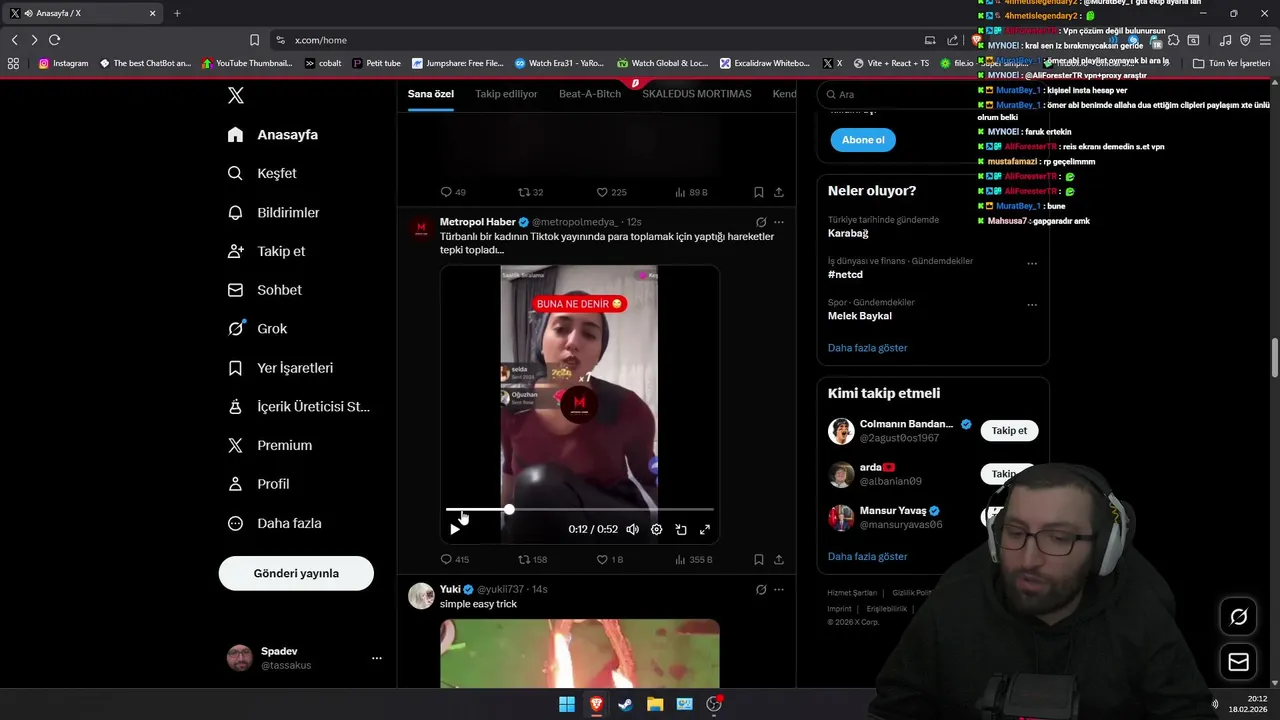Switch to Sana özel tab
This screenshot has width=1280, height=720.
click(x=431, y=94)
